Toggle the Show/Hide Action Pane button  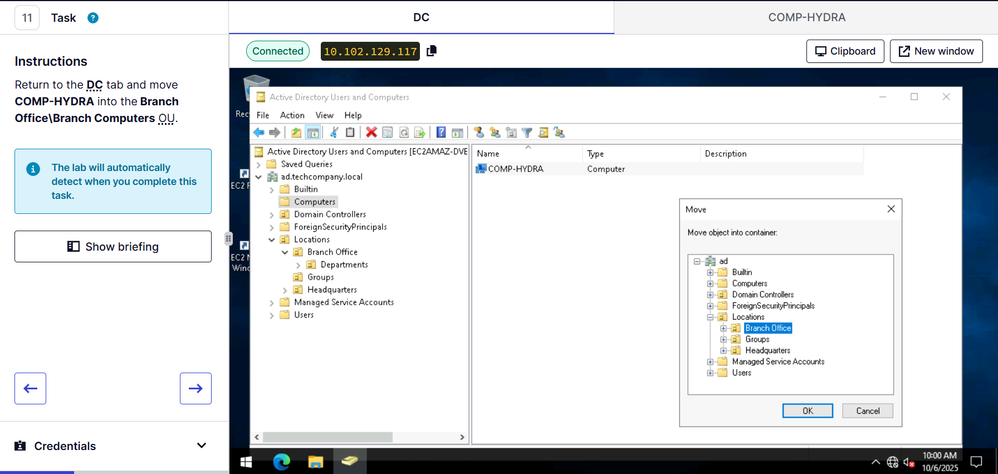(x=457, y=132)
